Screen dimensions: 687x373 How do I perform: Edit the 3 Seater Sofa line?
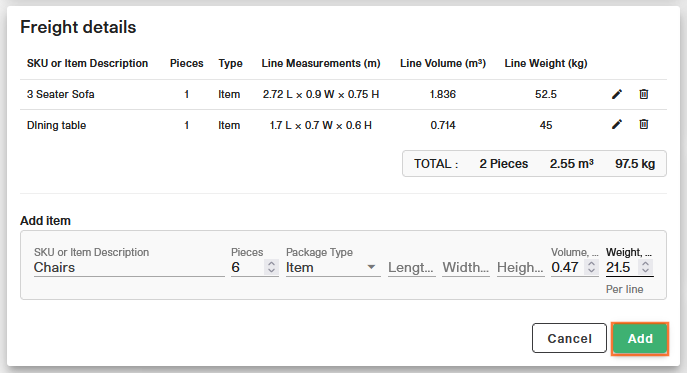coord(616,94)
